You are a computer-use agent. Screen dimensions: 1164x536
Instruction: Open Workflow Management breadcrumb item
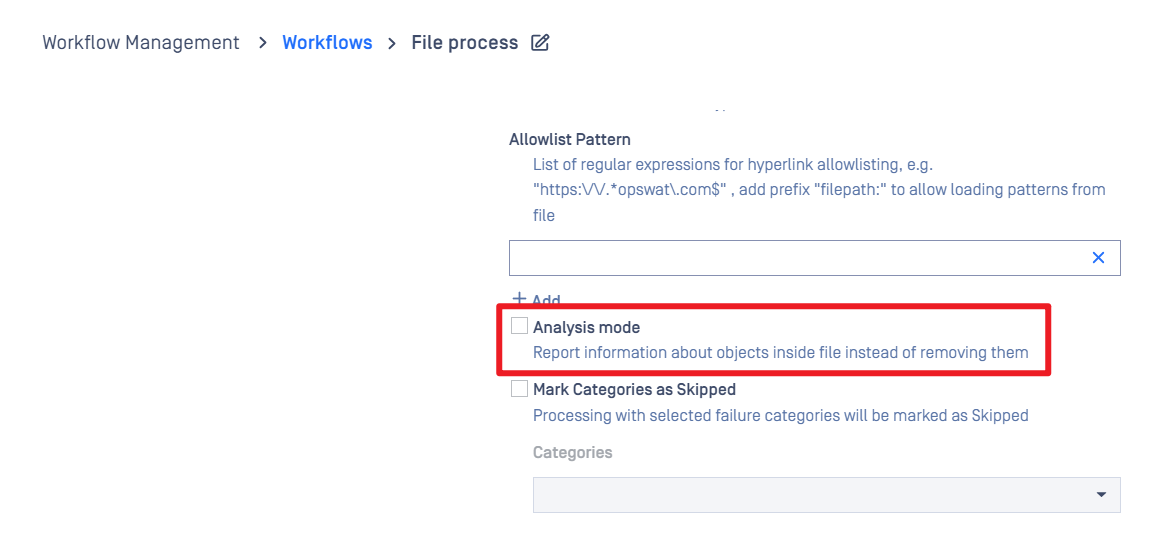(x=141, y=42)
